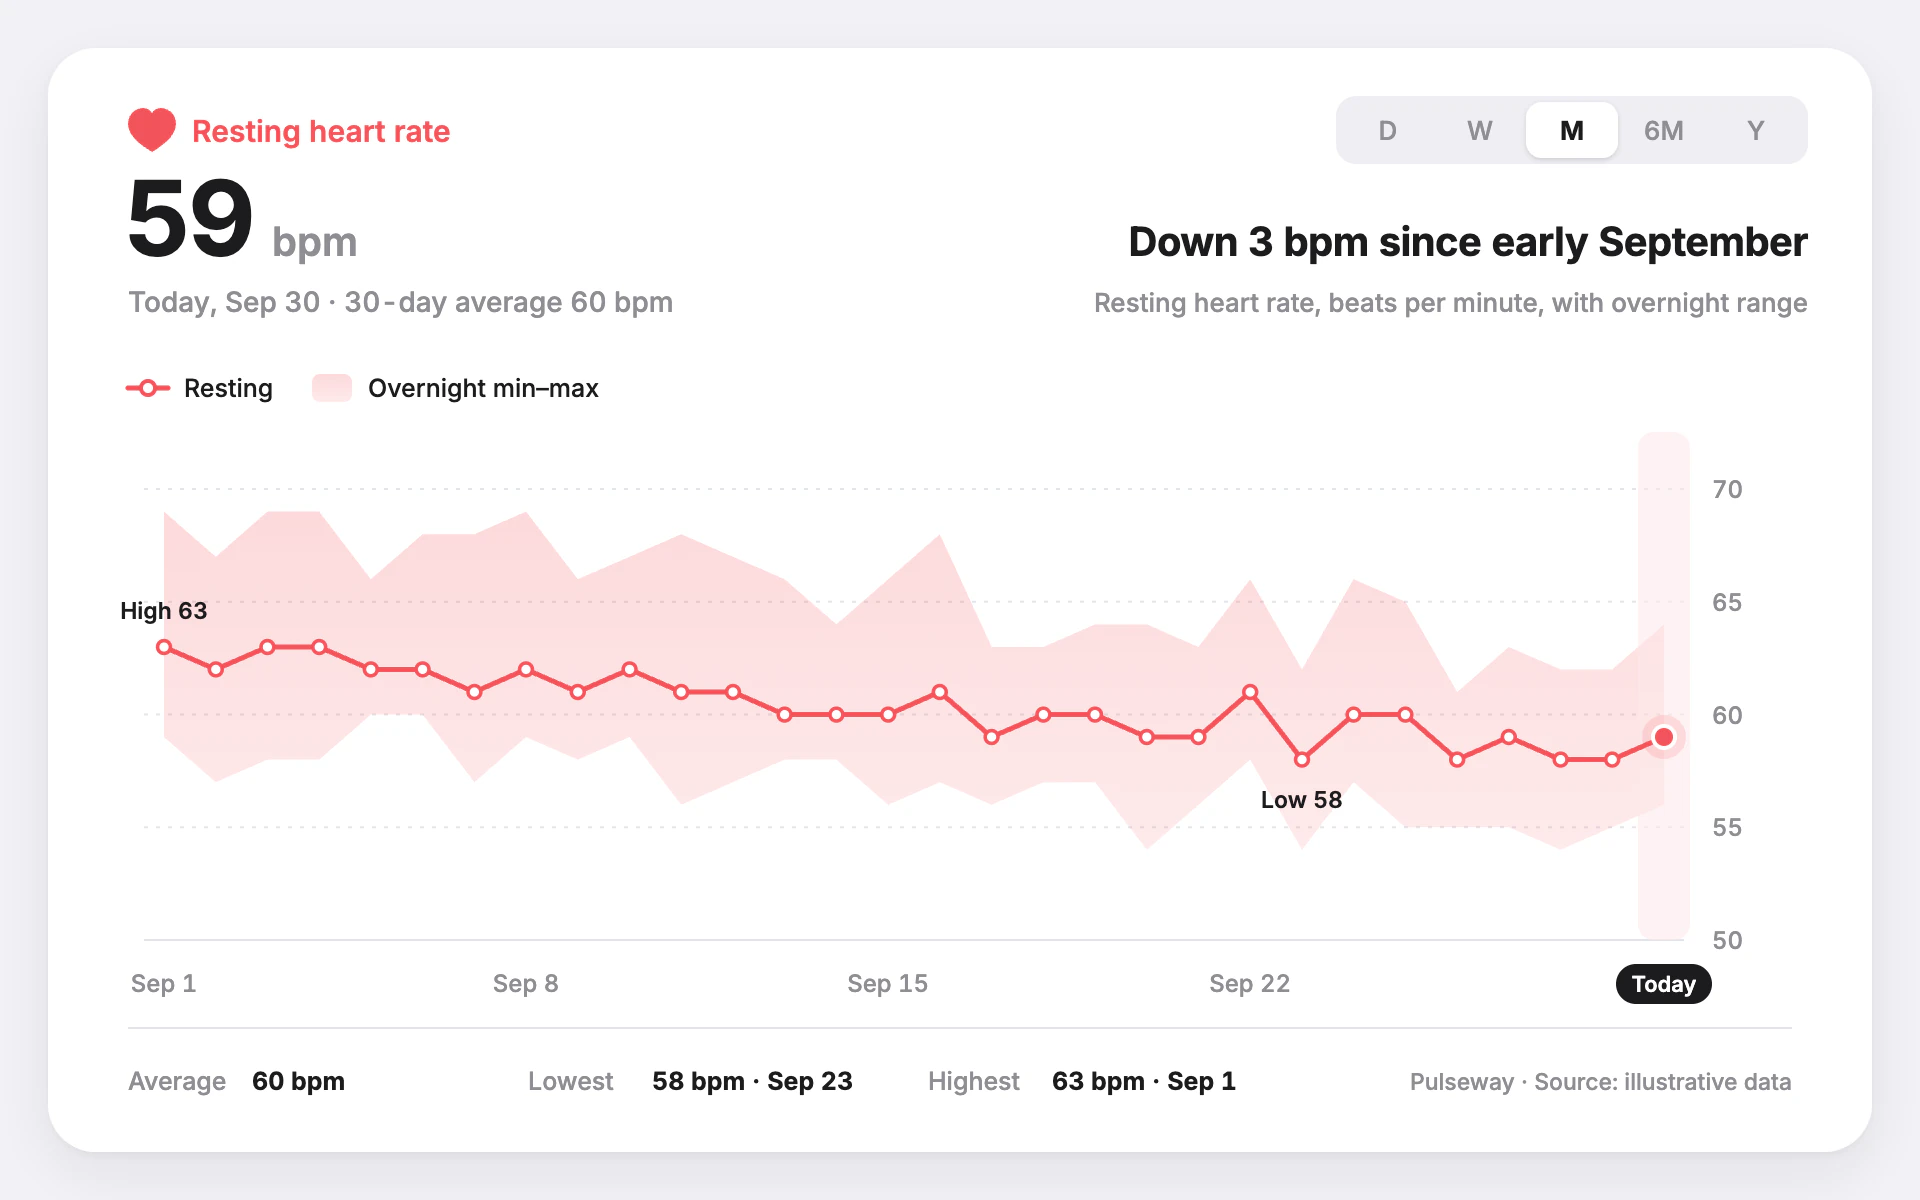The width and height of the screenshot is (1920, 1200).
Task: Switch to the W week range tab
Action: pos(1479,130)
